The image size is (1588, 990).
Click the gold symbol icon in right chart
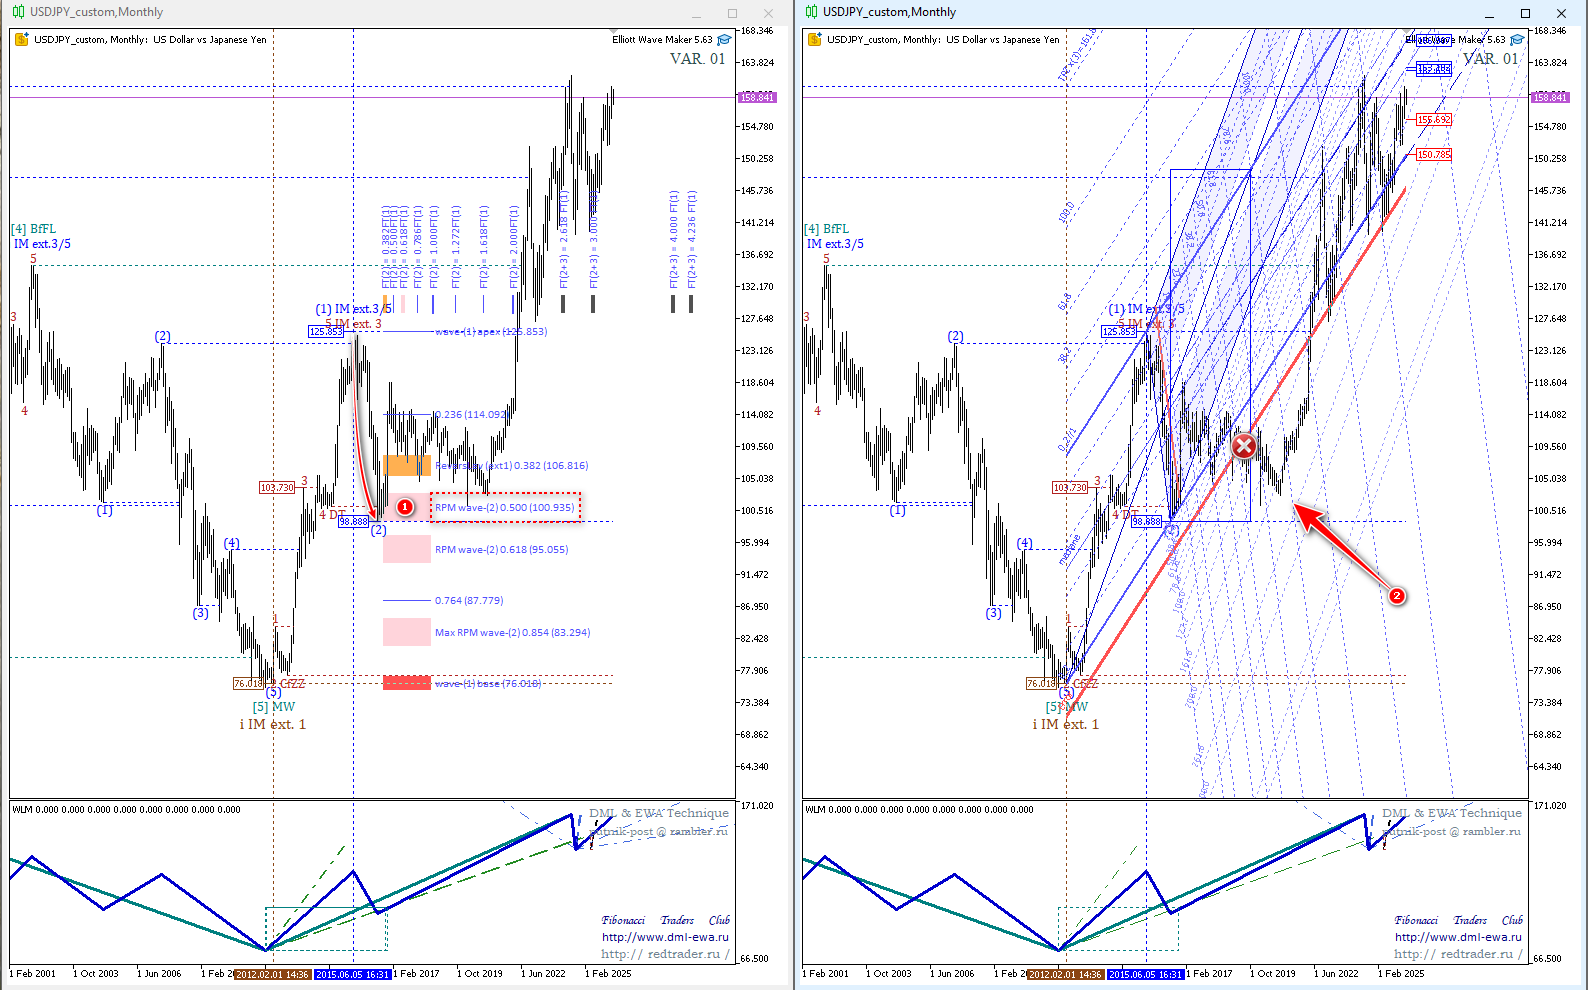(x=815, y=40)
